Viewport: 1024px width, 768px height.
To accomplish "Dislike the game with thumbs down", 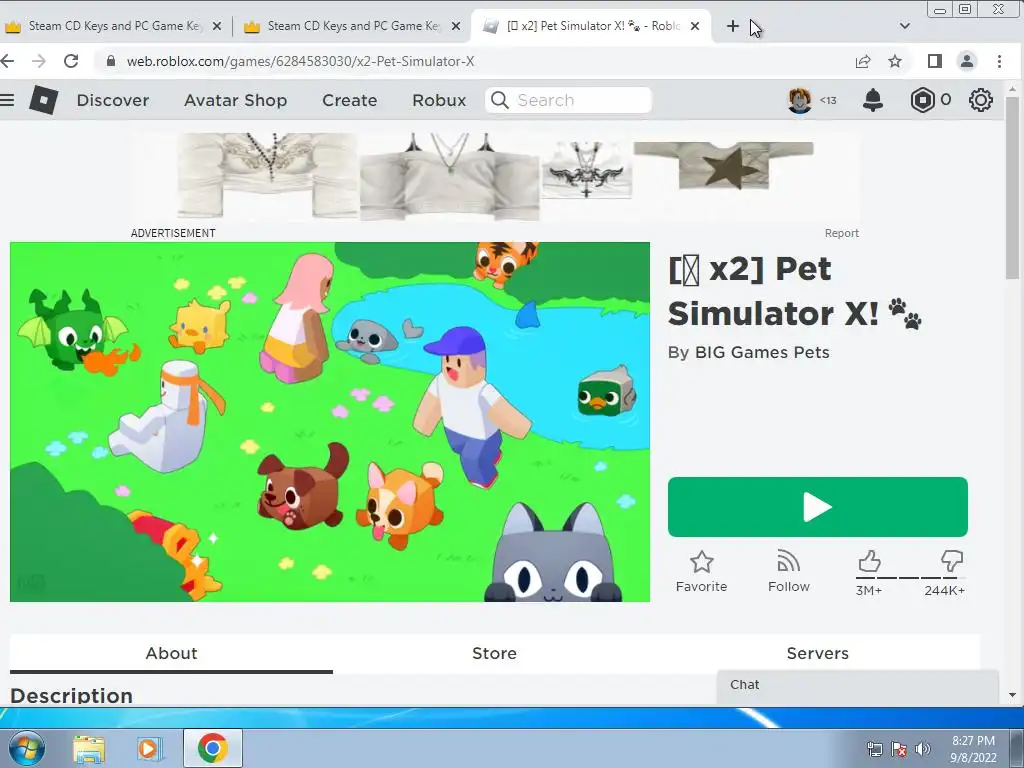I will pos(952,561).
